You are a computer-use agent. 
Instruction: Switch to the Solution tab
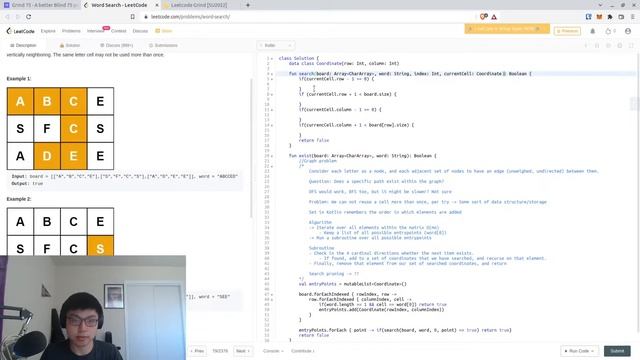click(70, 45)
